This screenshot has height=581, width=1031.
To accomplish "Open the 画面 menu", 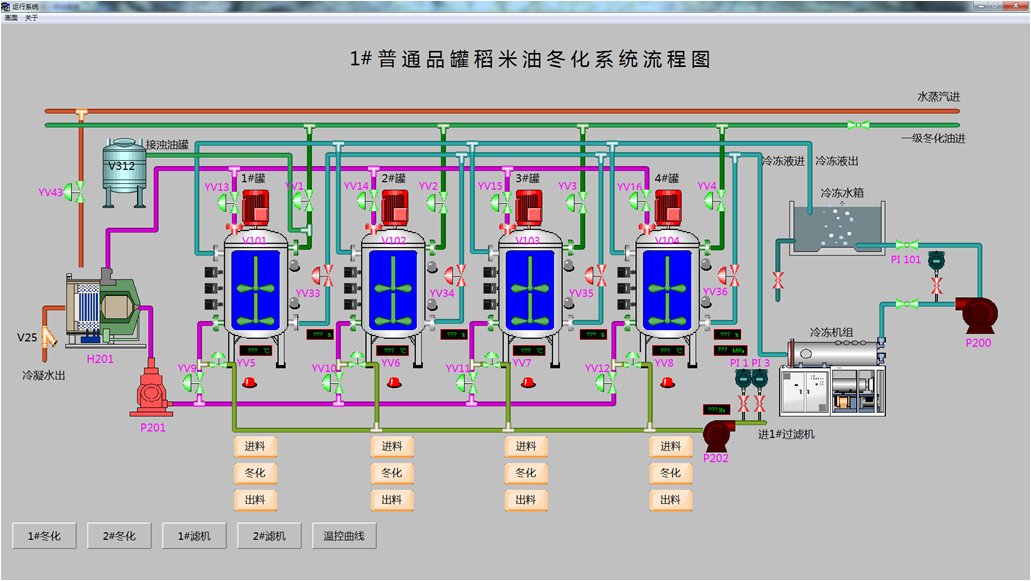I will [11, 18].
